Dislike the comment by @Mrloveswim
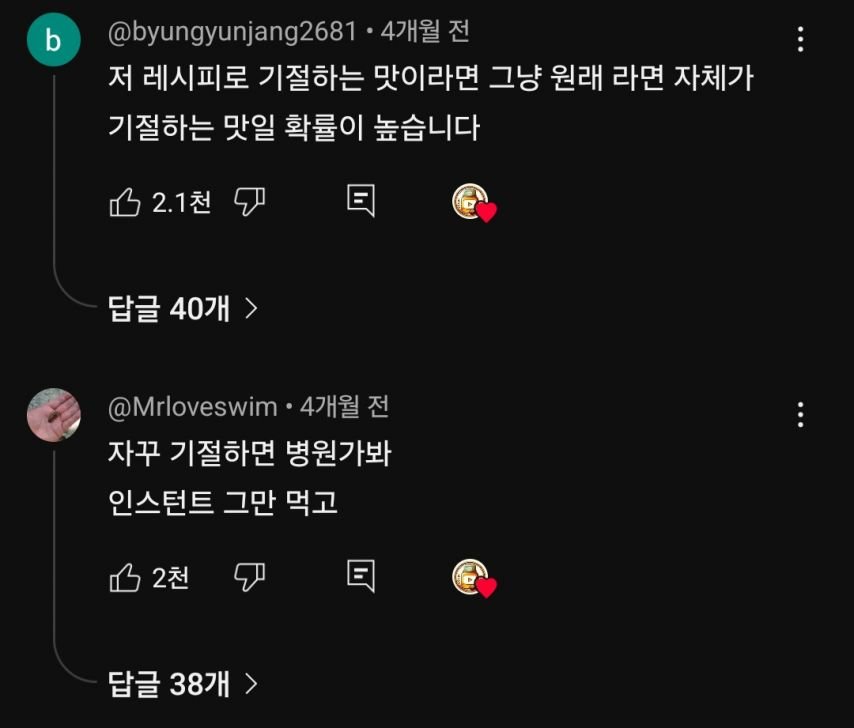Viewport: 854px width, 728px height. tap(249, 577)
